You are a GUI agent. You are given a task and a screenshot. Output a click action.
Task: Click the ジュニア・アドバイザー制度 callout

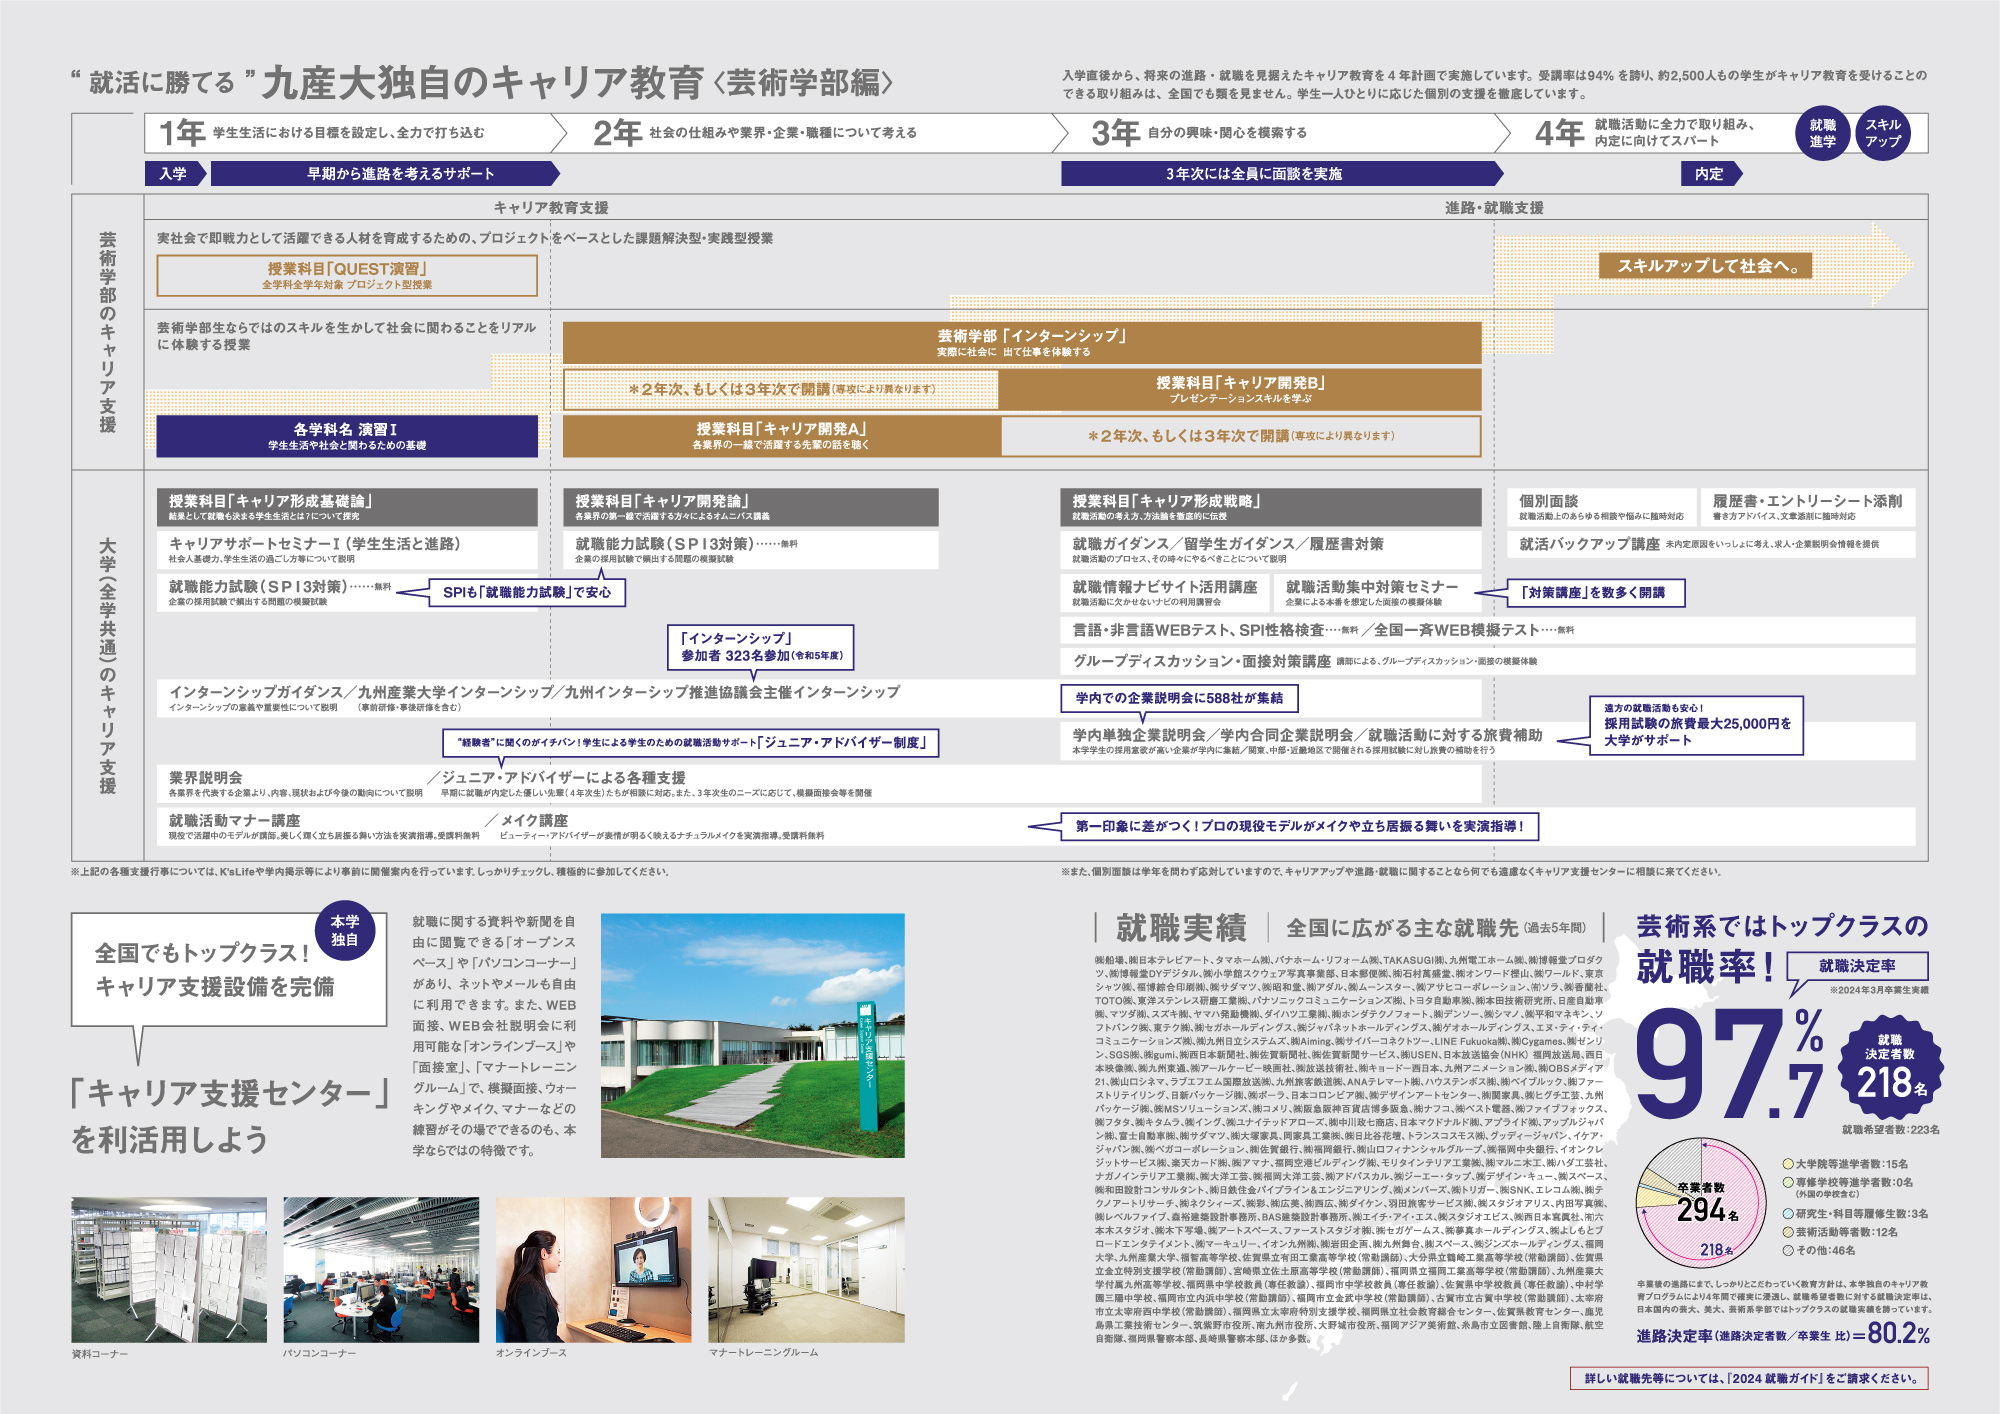pyautogui.click(x=692, y=743)
